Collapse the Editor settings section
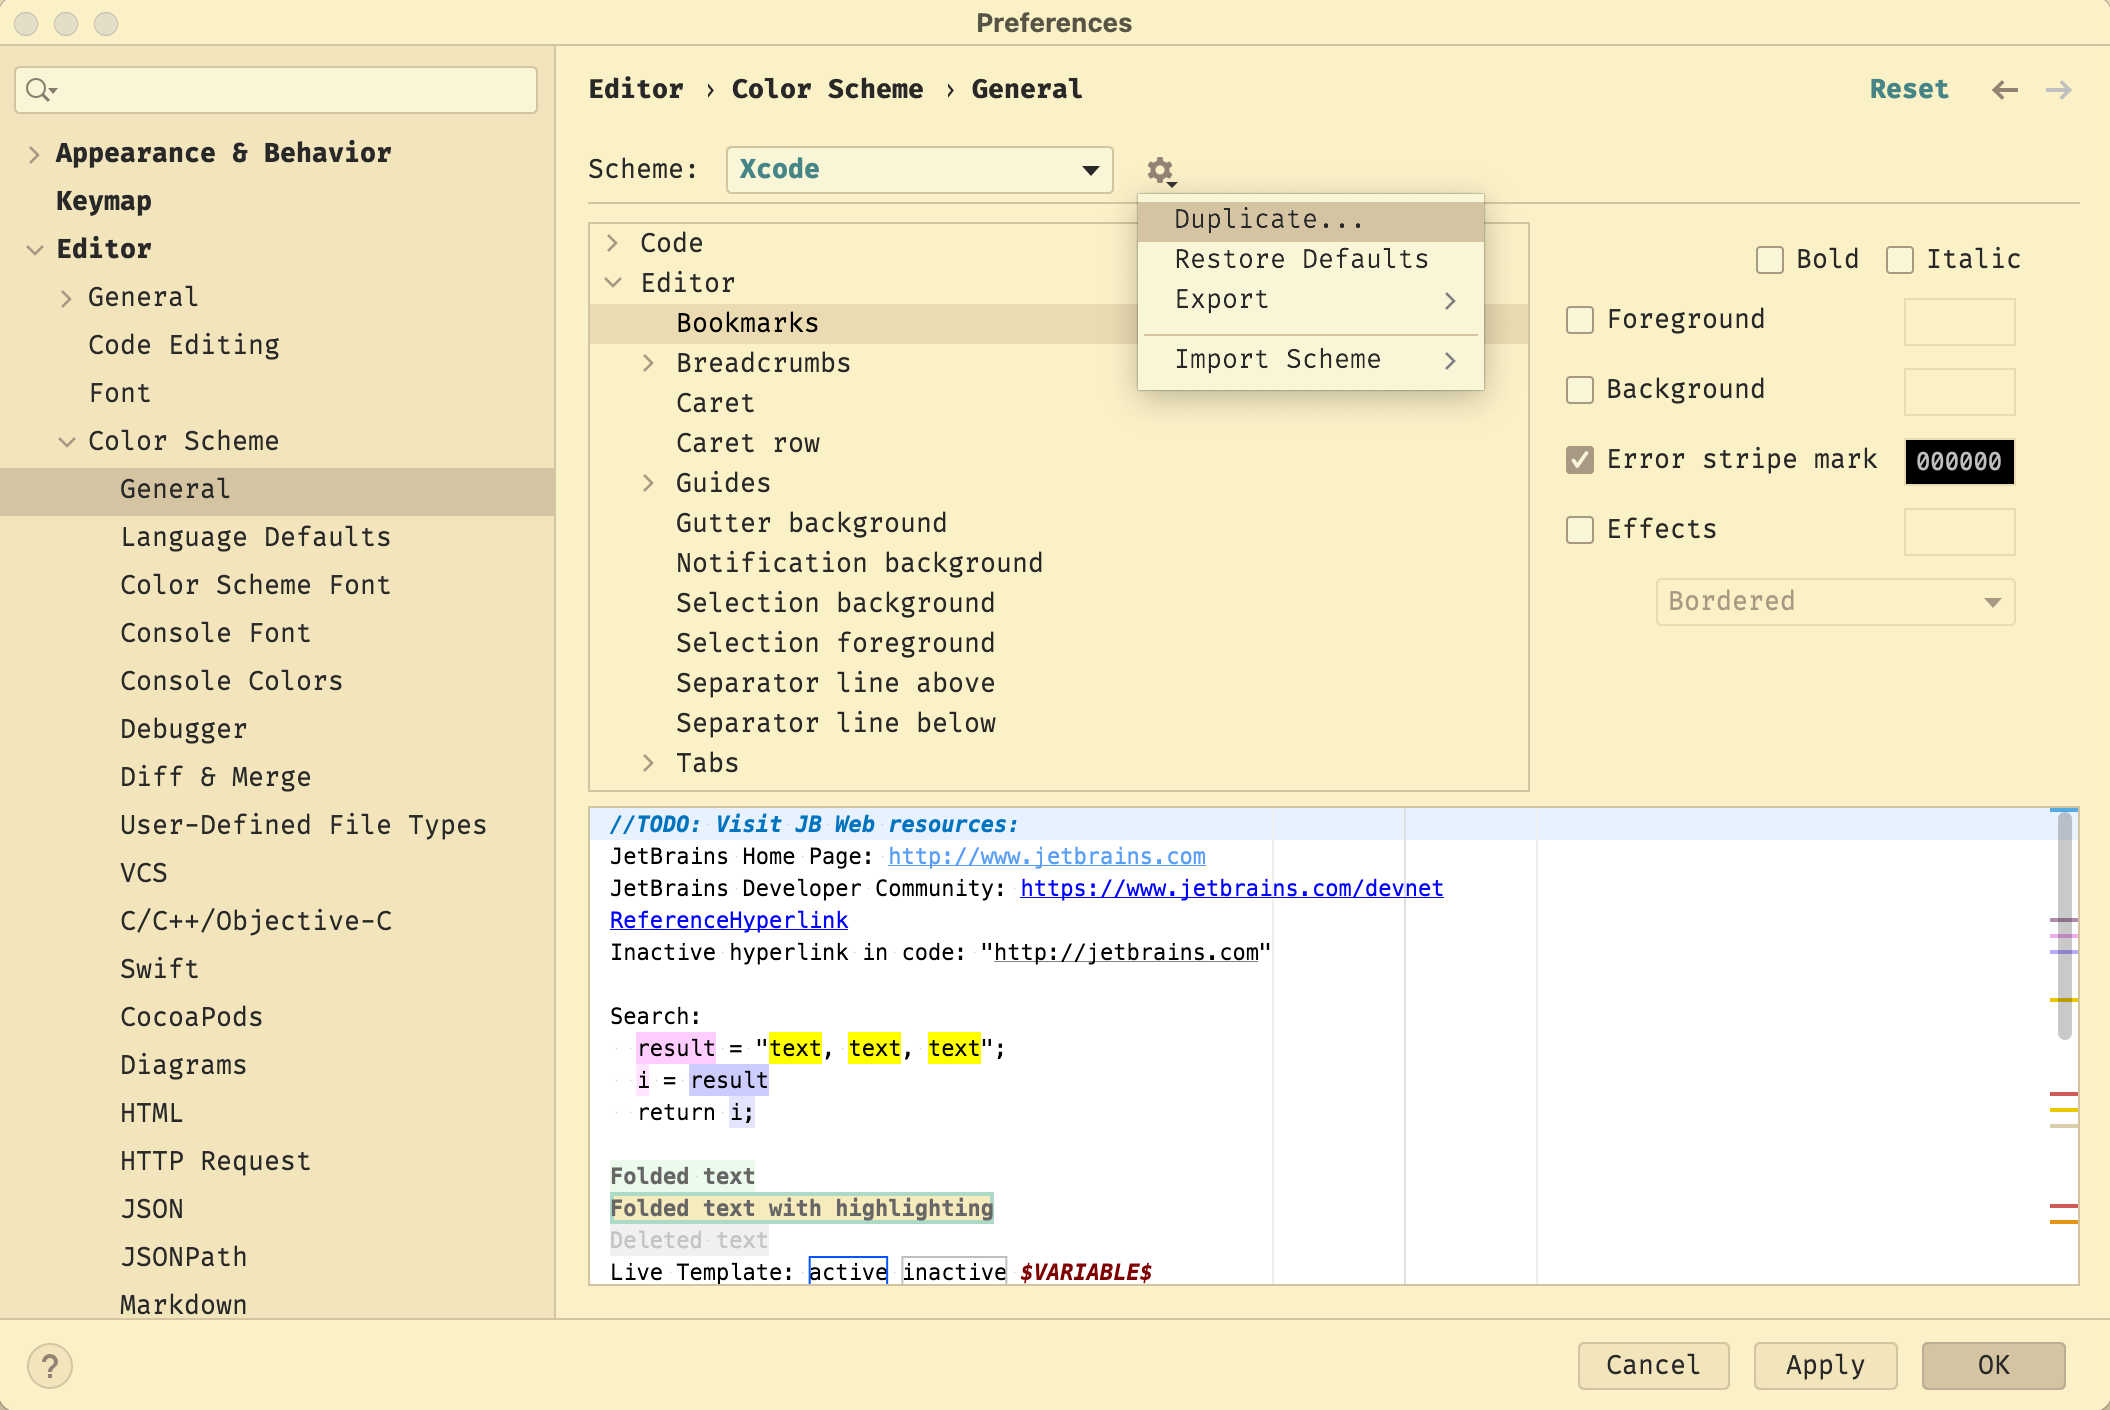The image size is (2110, 1410). [x=34, y=250]
